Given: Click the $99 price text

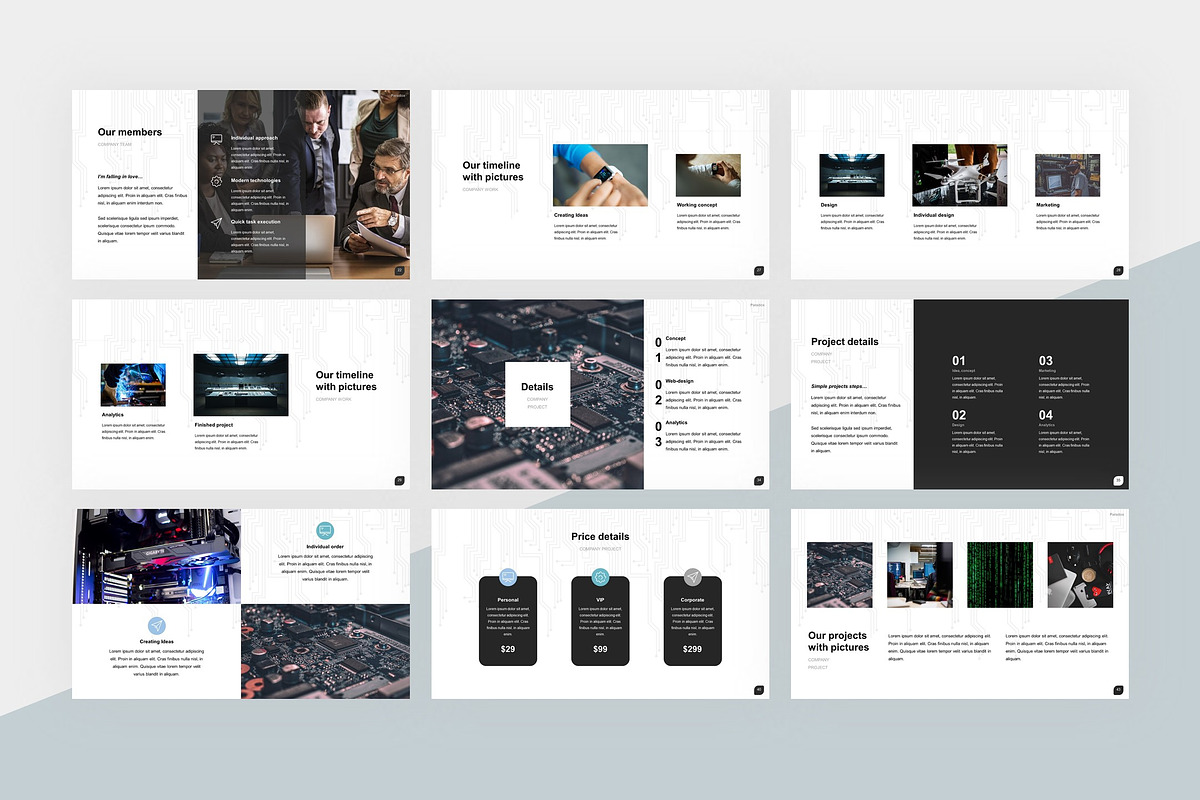Looking at the screenshot, I should tap(600, 650).
